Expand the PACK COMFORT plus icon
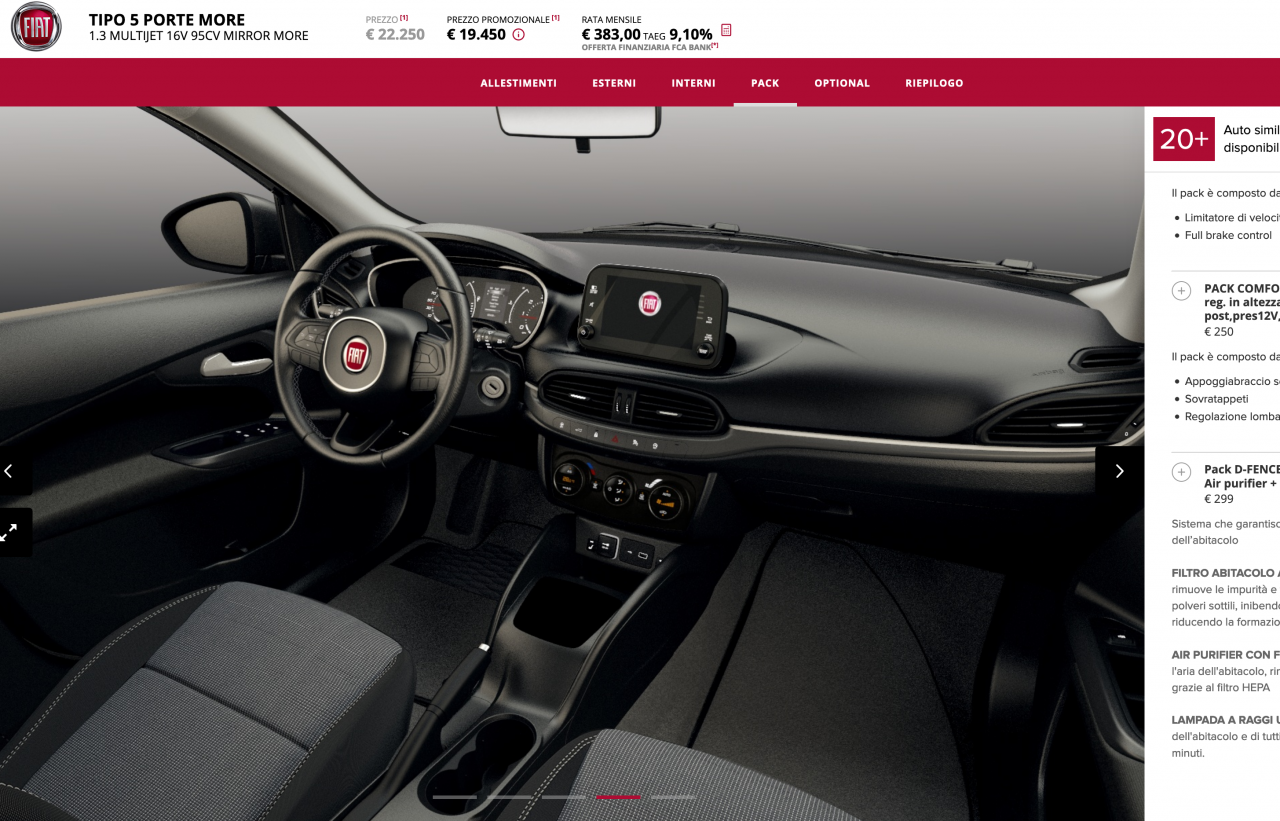The image size is (1280, 821). point(1181,291)
